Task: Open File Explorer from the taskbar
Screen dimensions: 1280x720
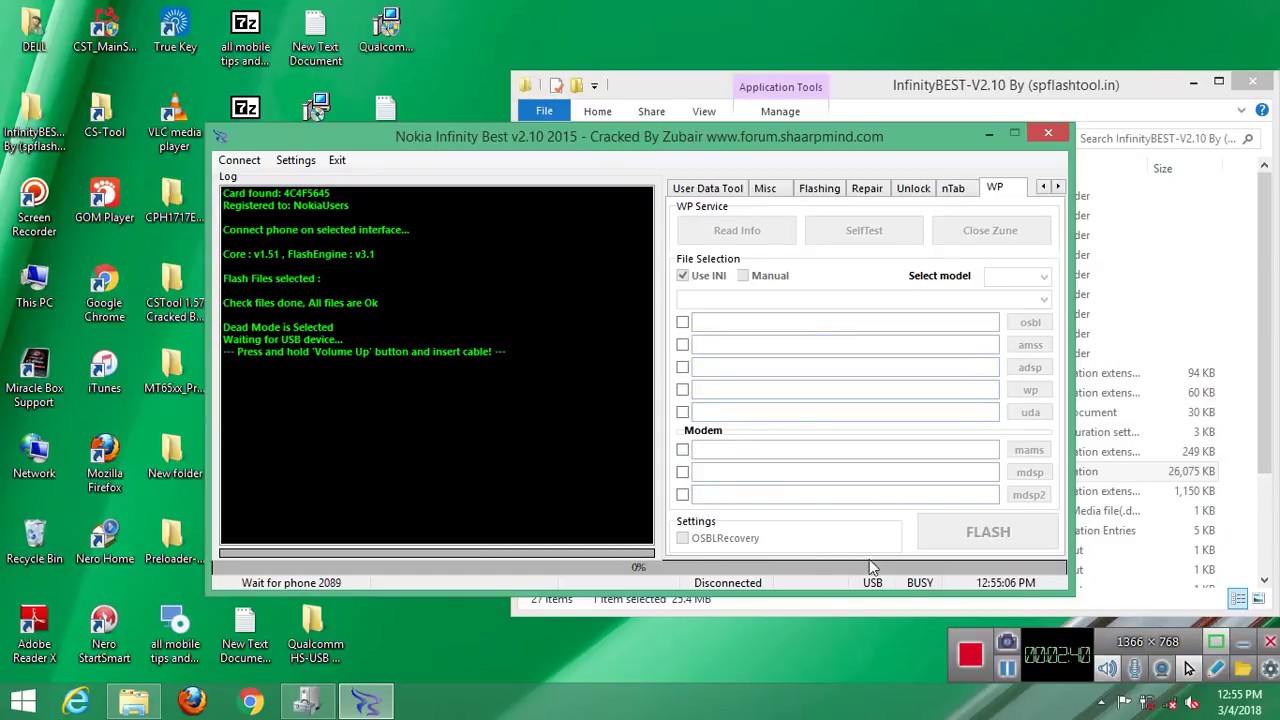Action: click(134, 701)
